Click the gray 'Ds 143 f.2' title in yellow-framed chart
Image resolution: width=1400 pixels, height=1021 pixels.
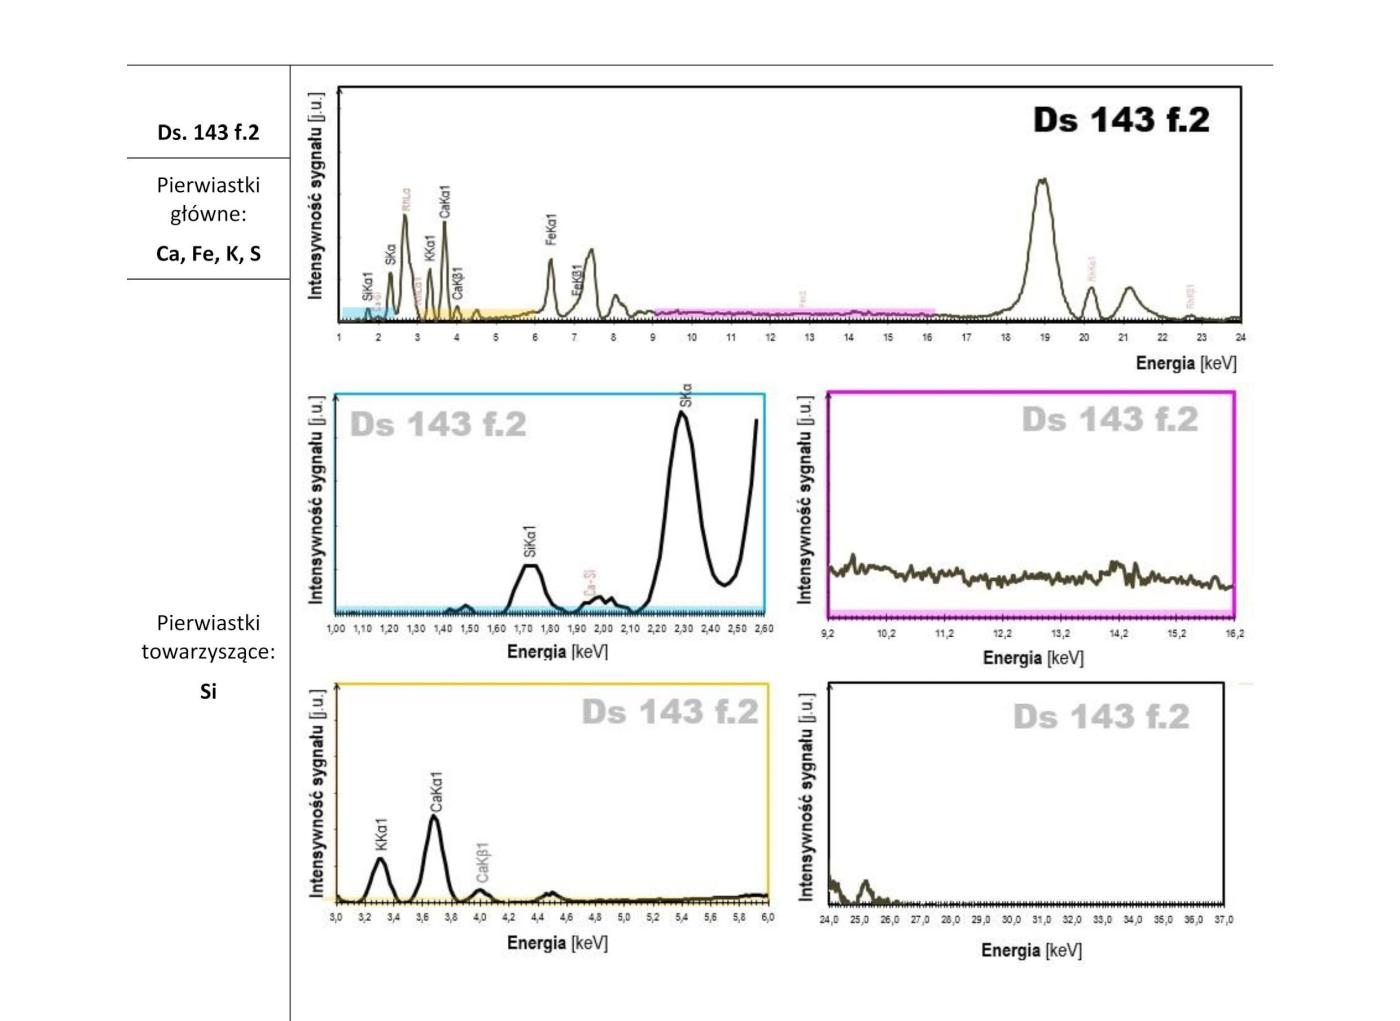670,712
